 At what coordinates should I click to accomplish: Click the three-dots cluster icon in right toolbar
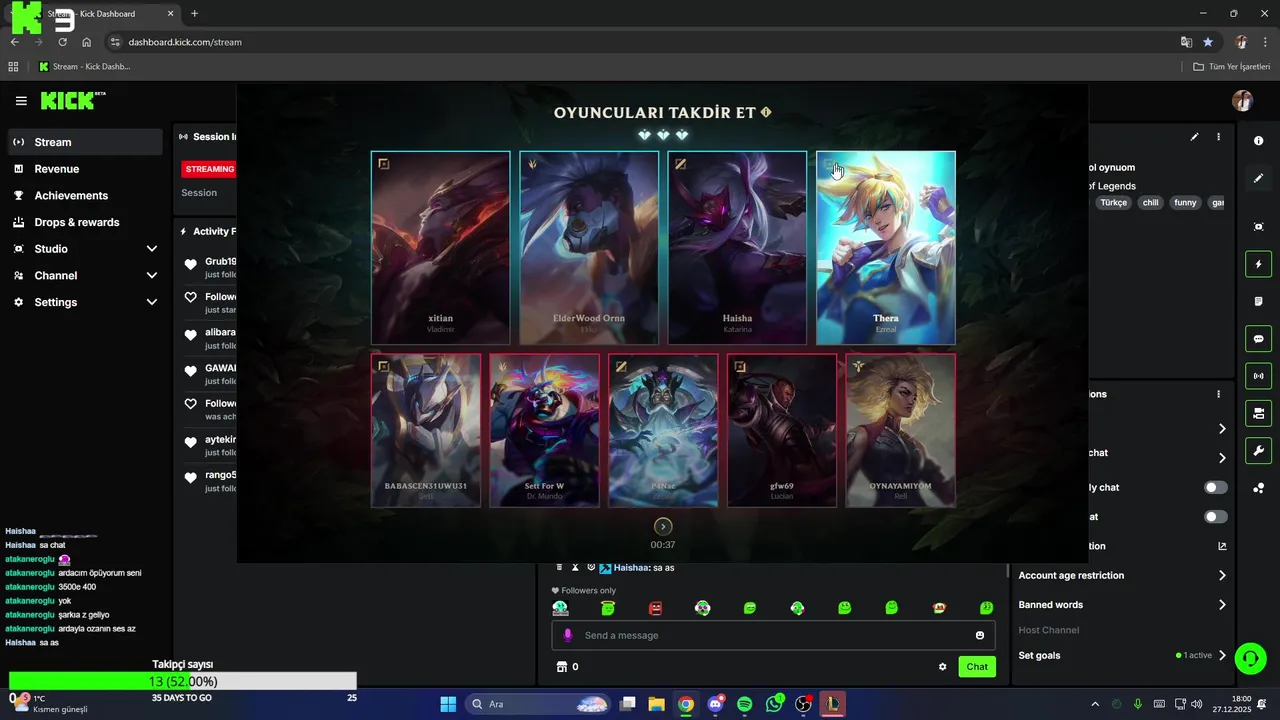tap(1259, 488)
